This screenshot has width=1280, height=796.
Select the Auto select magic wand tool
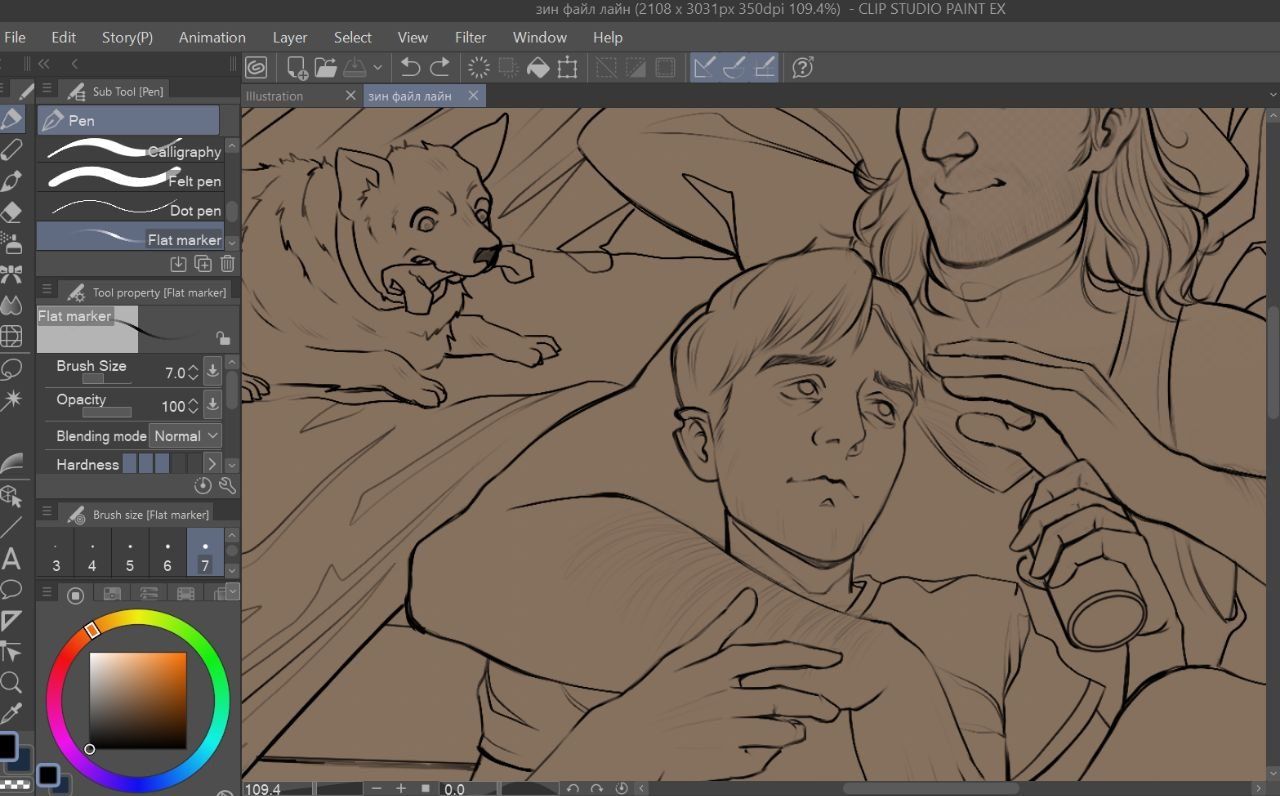(x=12, y=400)
